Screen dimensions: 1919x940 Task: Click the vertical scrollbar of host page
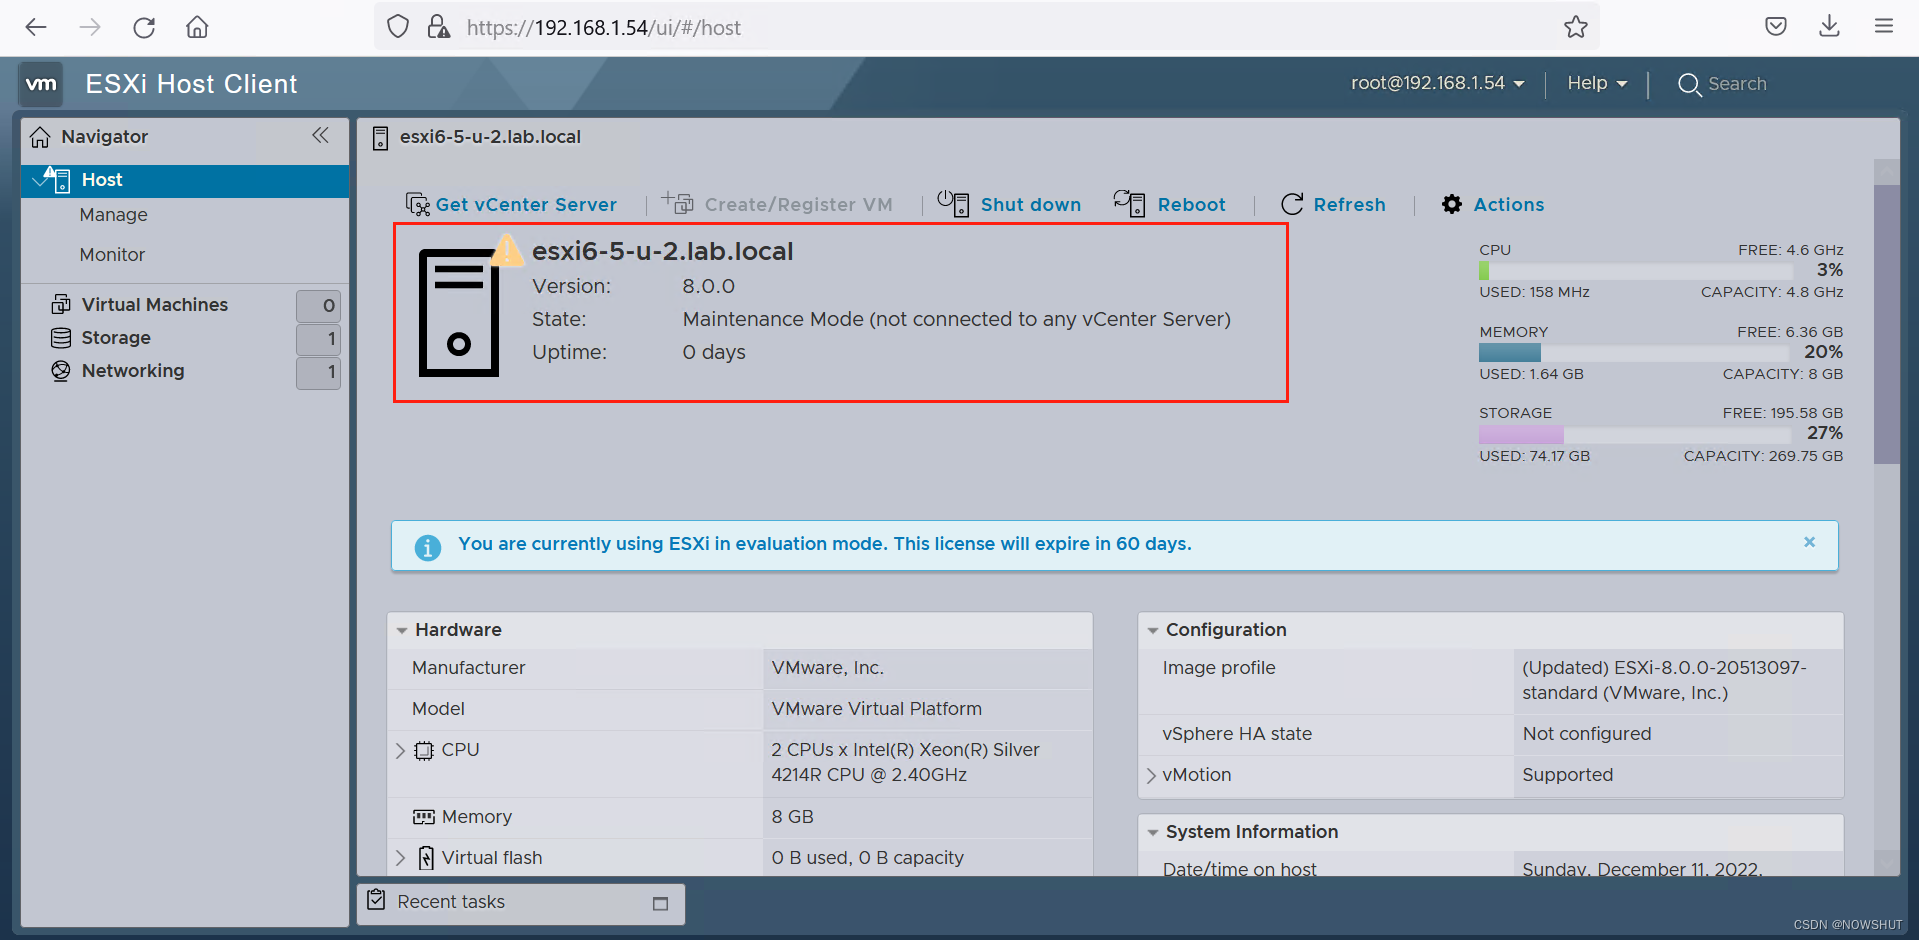(x=1886, y=325)
